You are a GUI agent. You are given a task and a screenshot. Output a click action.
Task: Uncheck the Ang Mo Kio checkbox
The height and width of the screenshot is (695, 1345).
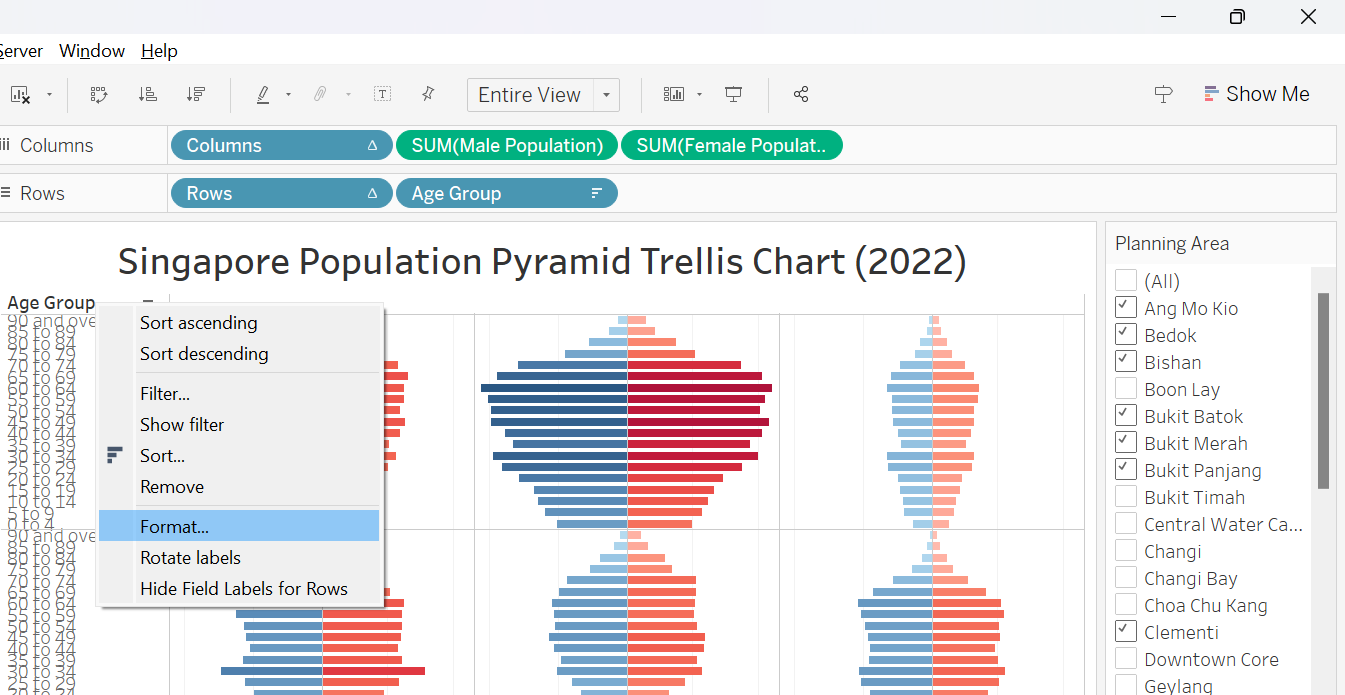tap(1126, 308)
